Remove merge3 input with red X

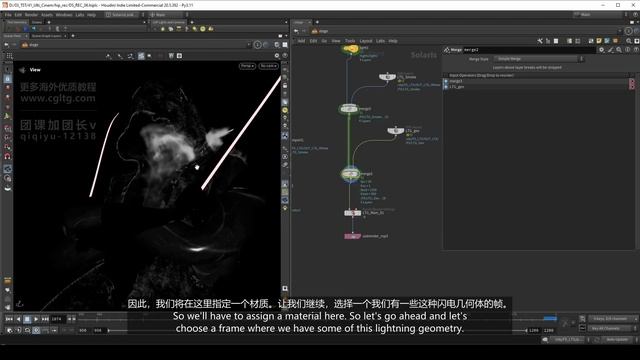[x=632, y=82]
